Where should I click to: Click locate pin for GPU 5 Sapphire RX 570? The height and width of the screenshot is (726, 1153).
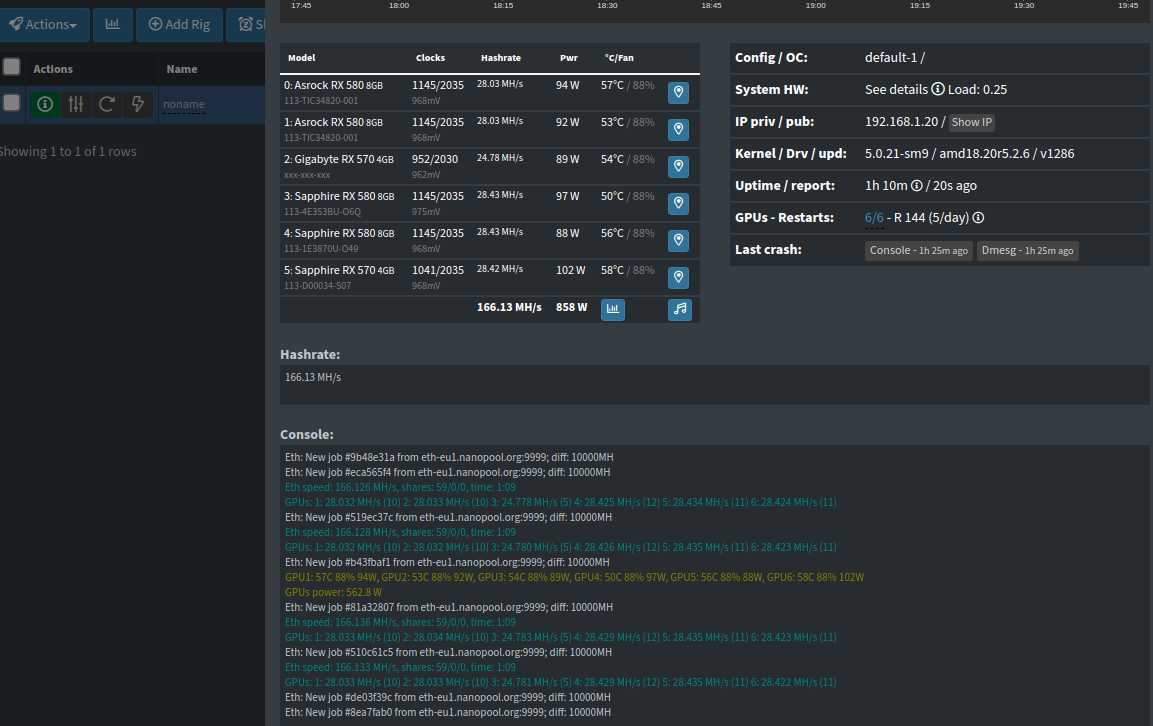678,278
